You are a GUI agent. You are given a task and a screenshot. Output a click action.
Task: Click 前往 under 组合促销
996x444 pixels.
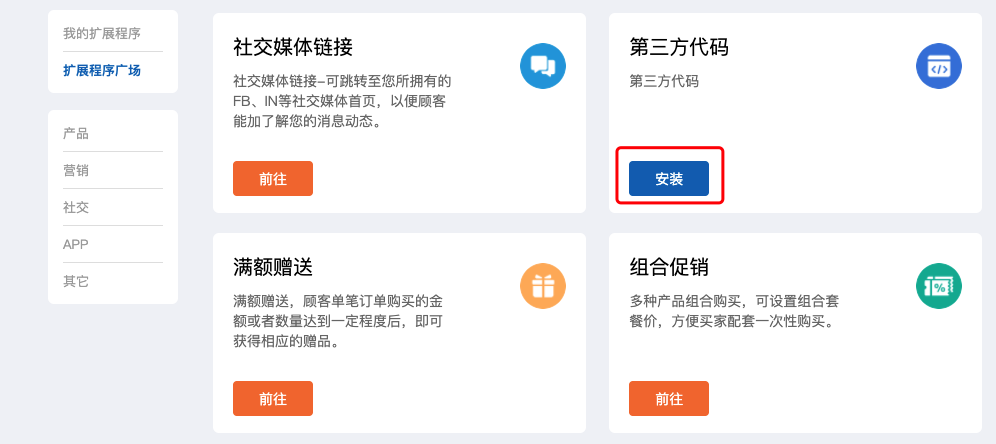669,398
